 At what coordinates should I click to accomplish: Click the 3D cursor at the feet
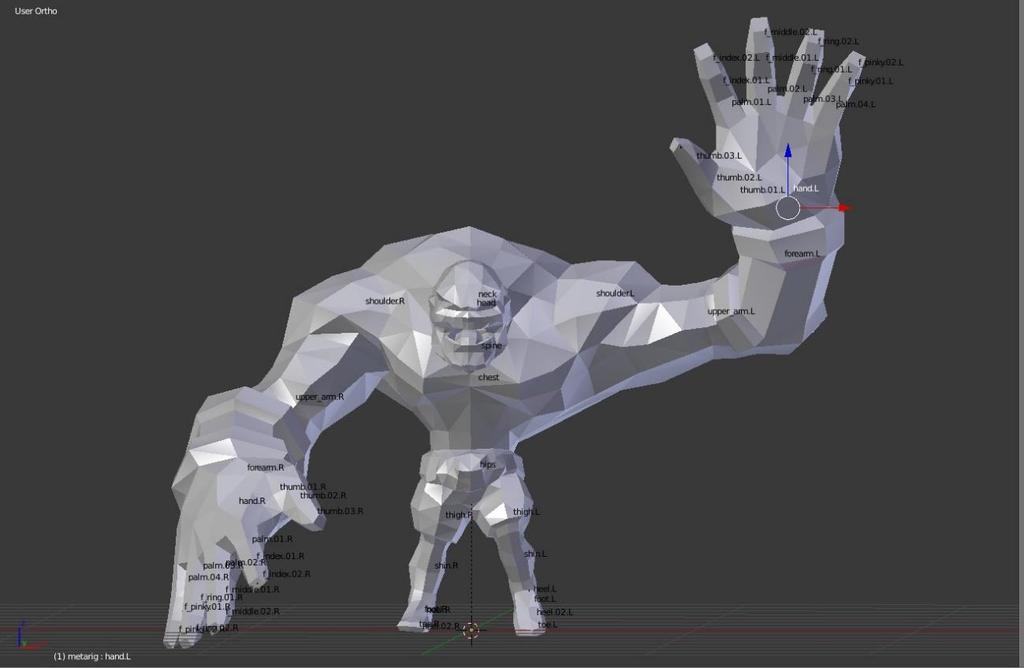[471, 630]
